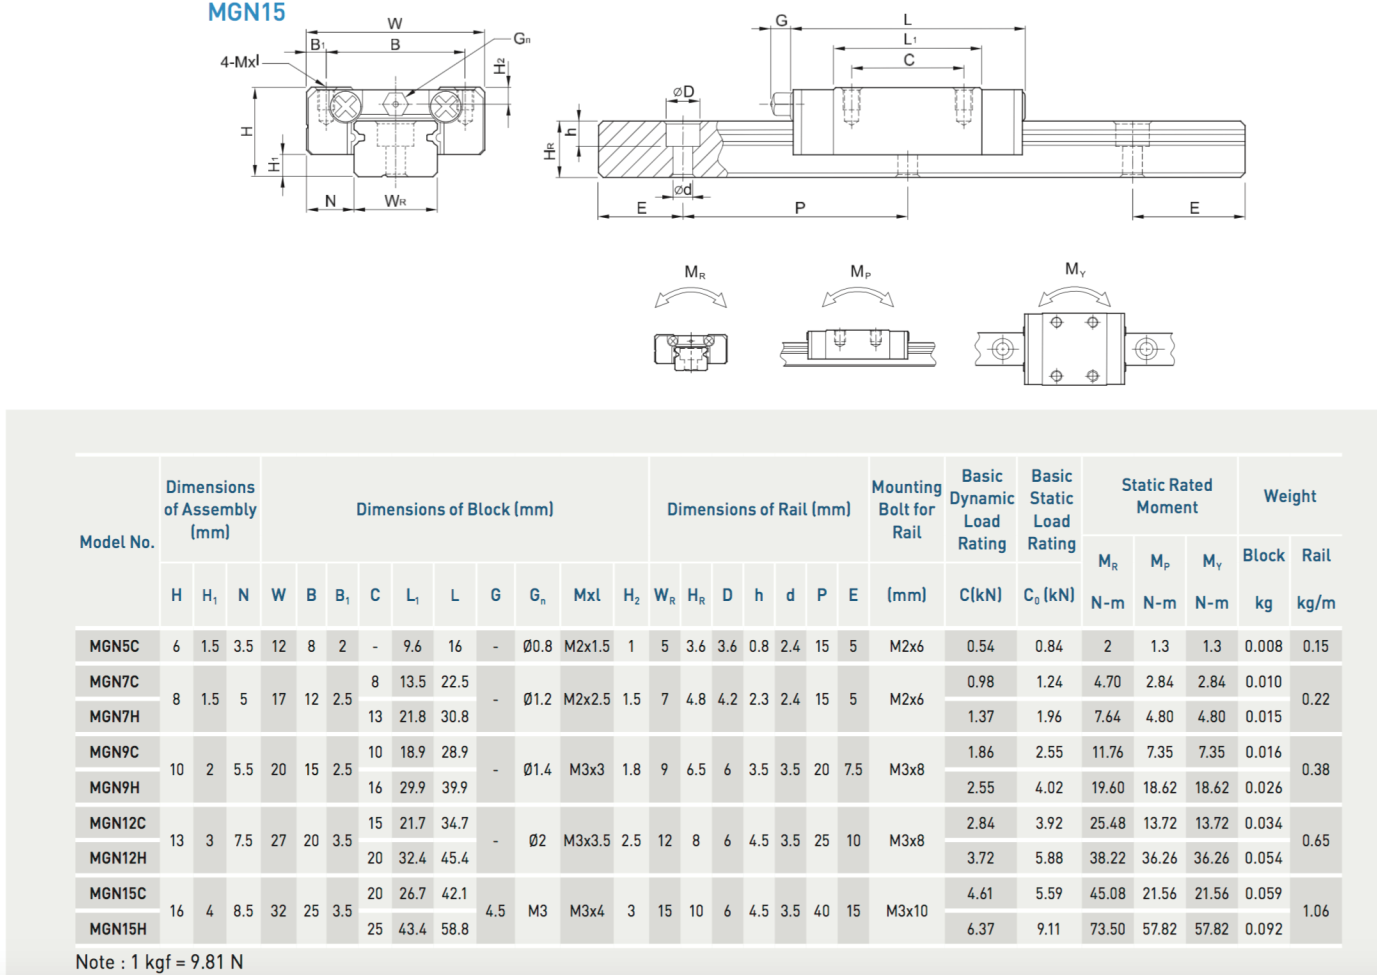Image resolution: width=1377 pixels, height=975 pixels.
Task: Click the "4-Mxl" label in the drawing
Action: 240,62
